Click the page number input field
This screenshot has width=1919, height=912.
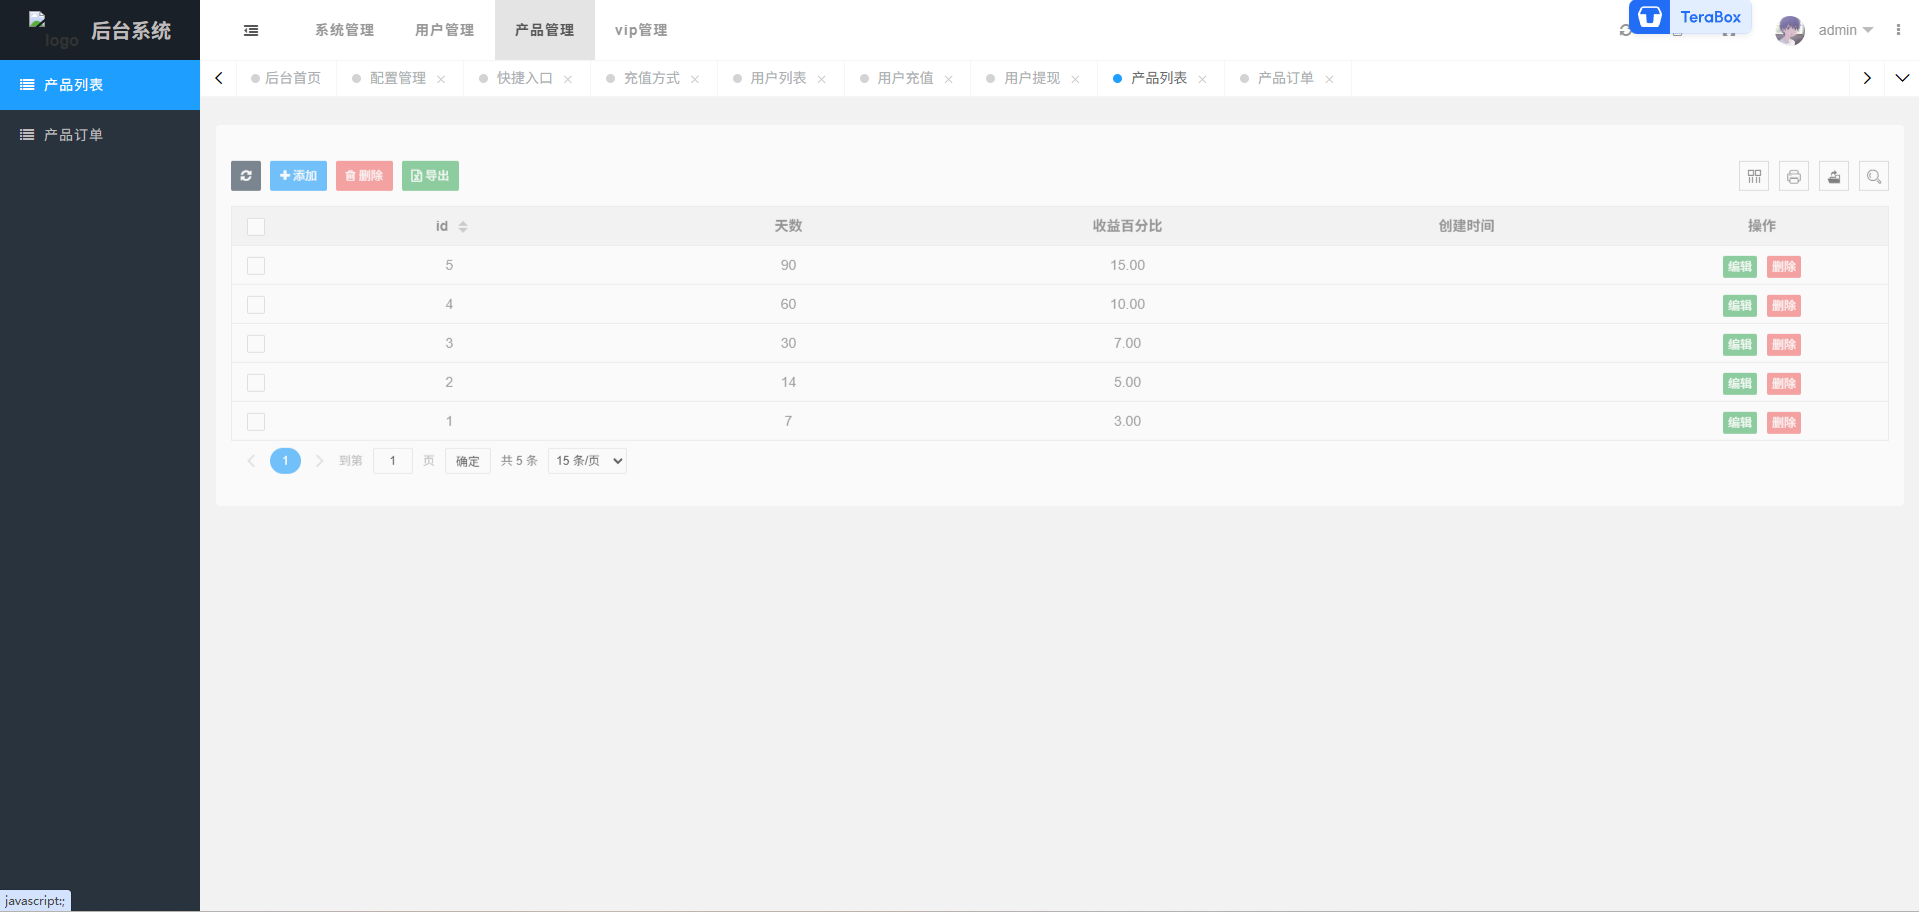[x=393, y=461]
